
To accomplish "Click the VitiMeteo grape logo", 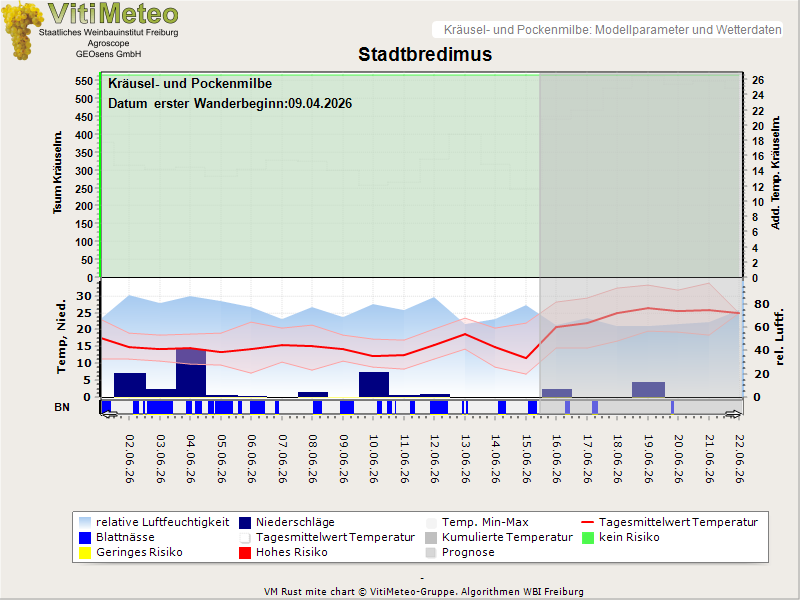I will [x=21, y=31].
